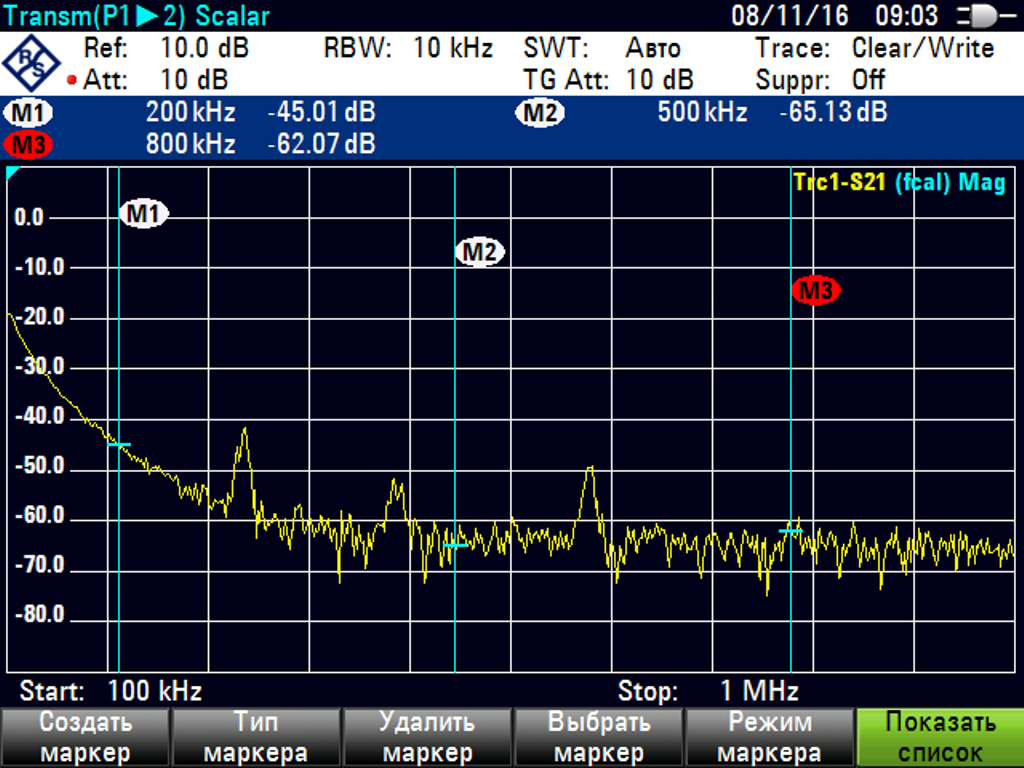Select the red M3 marker badge in table
The width and height of the screenshot is (1024, 768).
click(x=30, y=145)
